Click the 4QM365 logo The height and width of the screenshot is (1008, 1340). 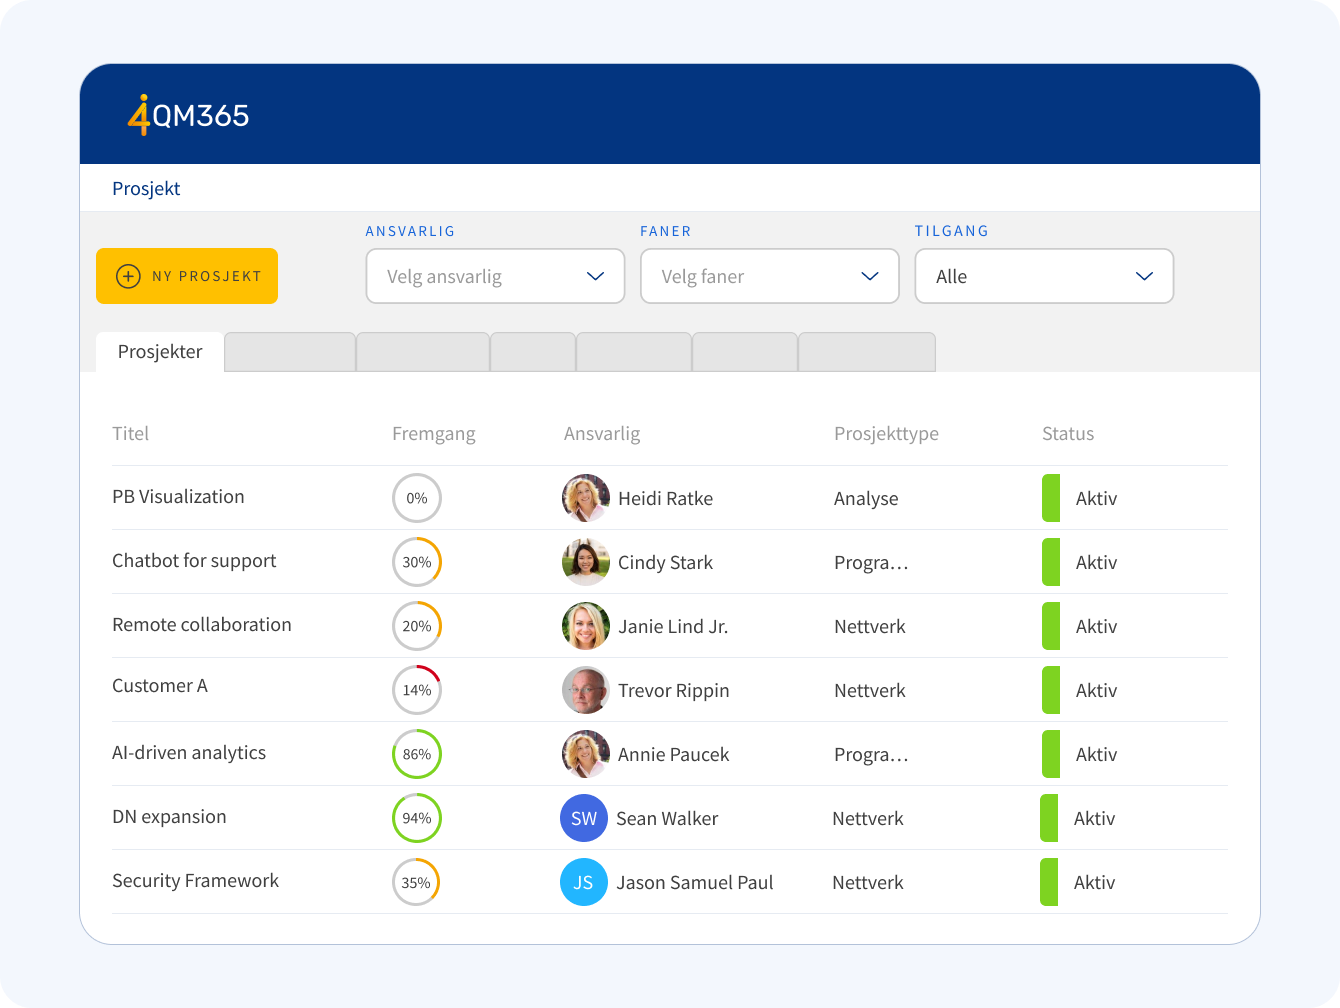pos(188,115)
